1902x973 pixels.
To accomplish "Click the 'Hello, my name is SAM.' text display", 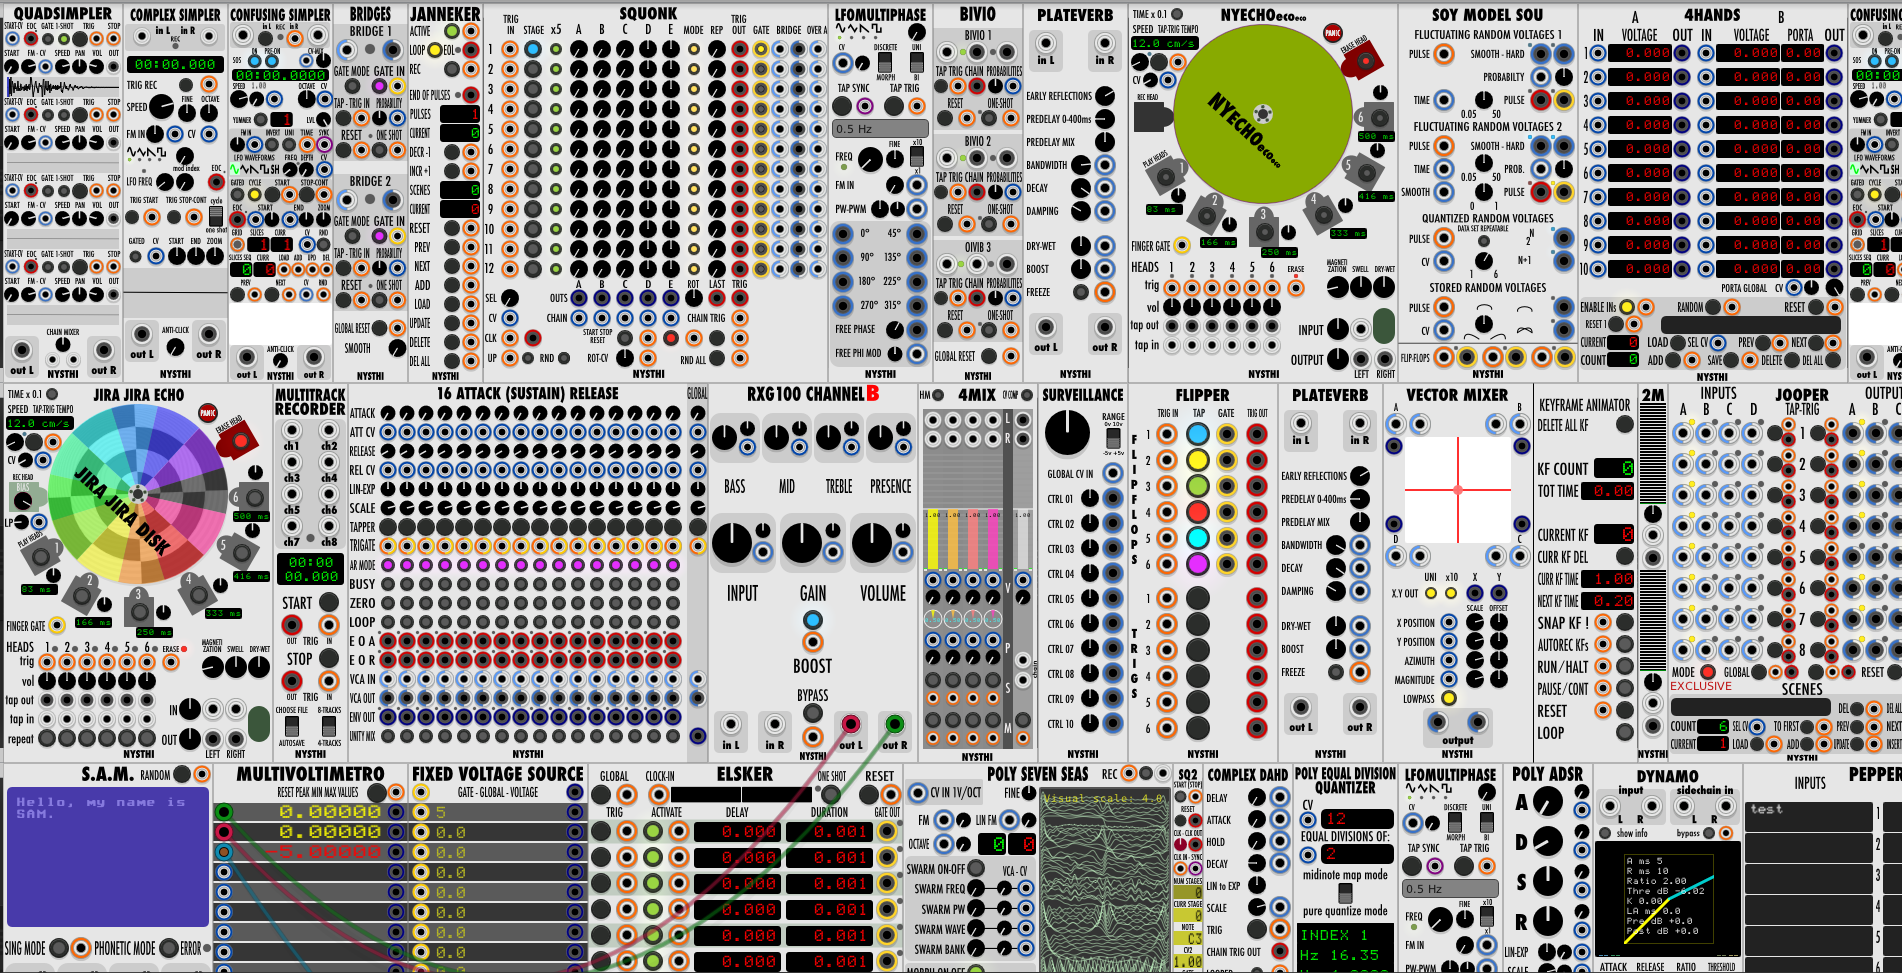I will pos(108,858).
